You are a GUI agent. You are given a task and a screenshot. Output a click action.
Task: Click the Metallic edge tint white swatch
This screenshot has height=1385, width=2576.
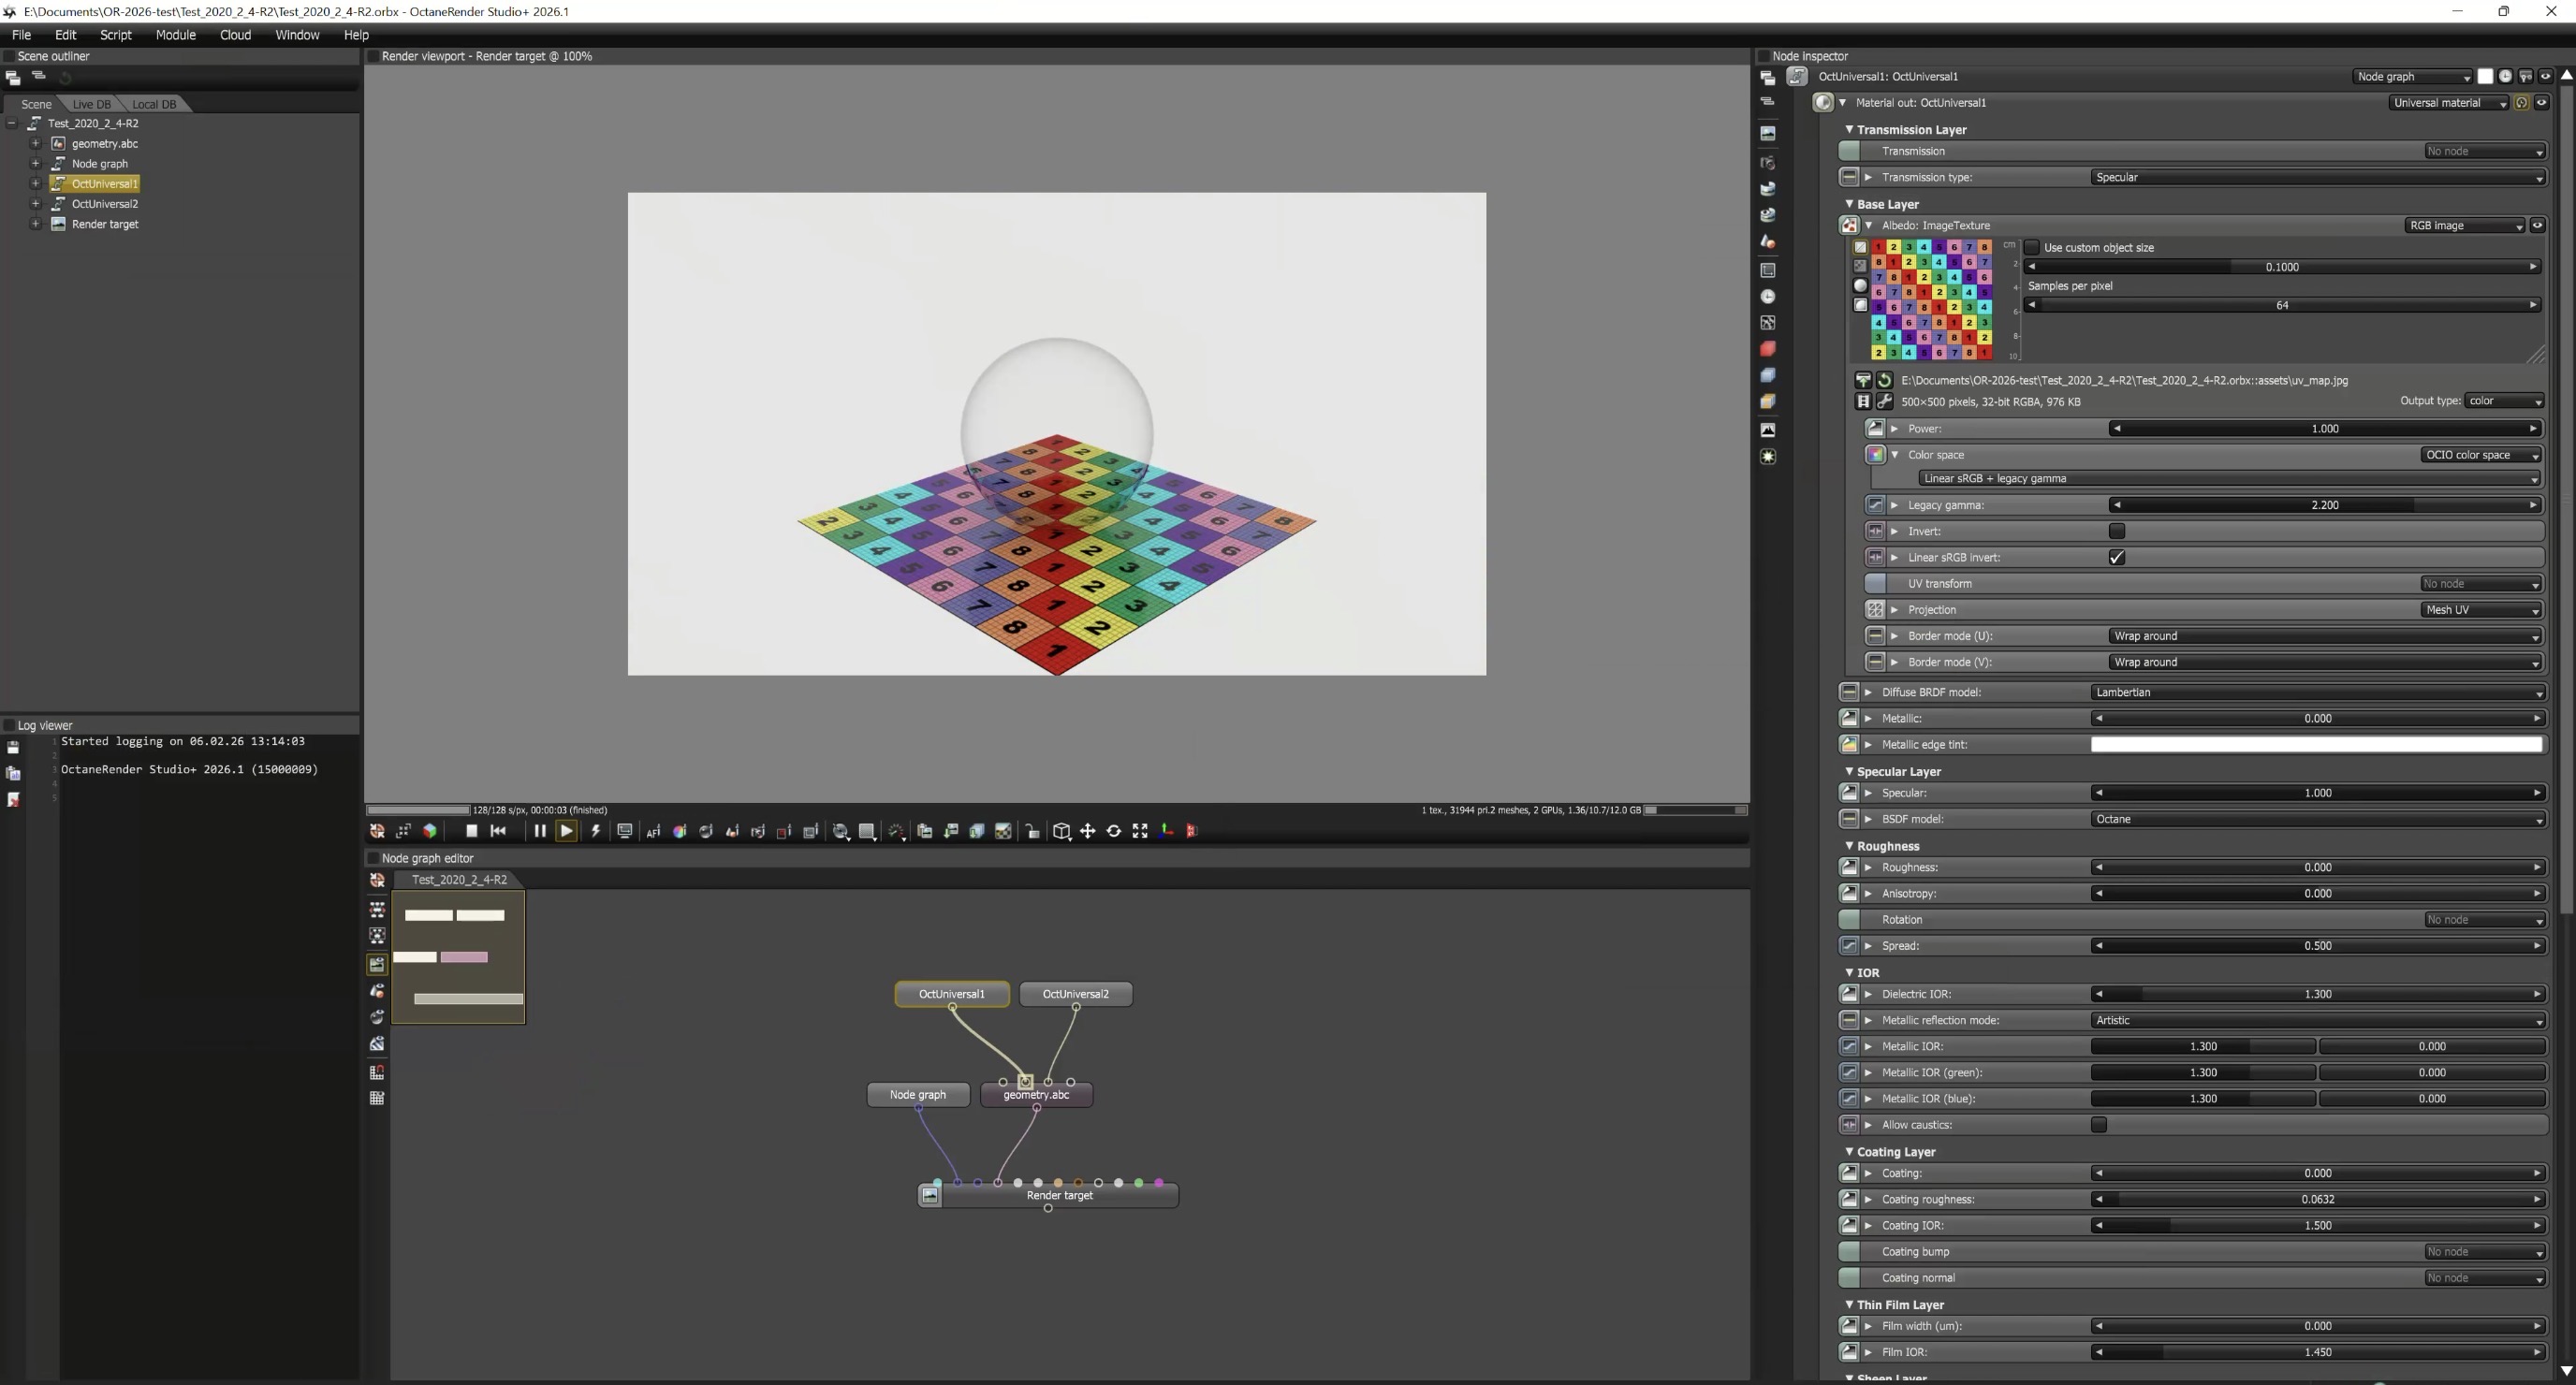point(2316,744)
